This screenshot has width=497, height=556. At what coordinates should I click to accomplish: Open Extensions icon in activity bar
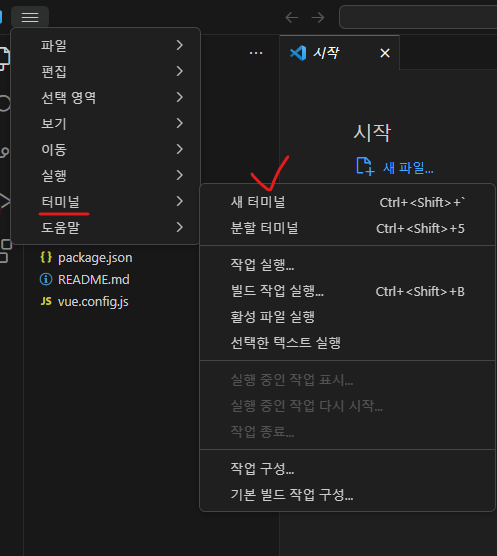(x=5, y=251)
